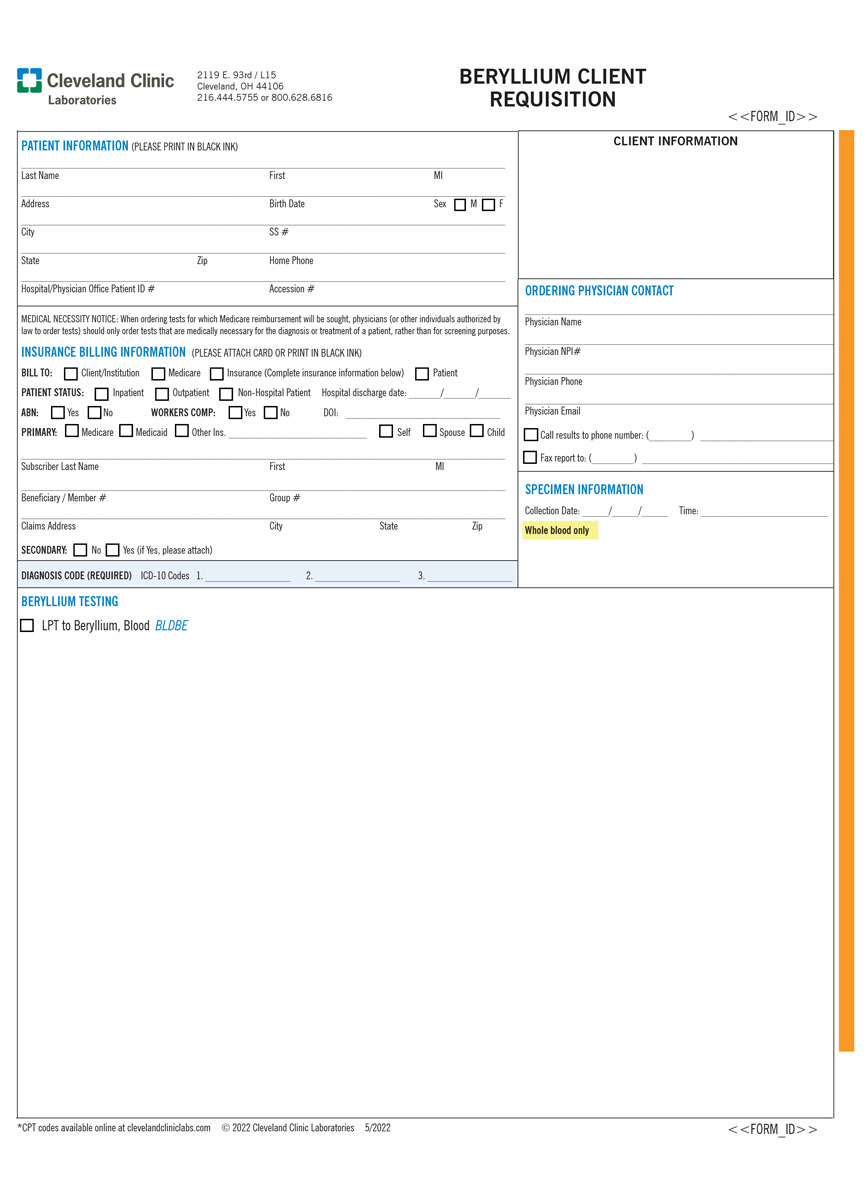This screenshot has width=867, height=1200.
Task: Select Client/Institution under Bill To
Action: pos(71,374)
